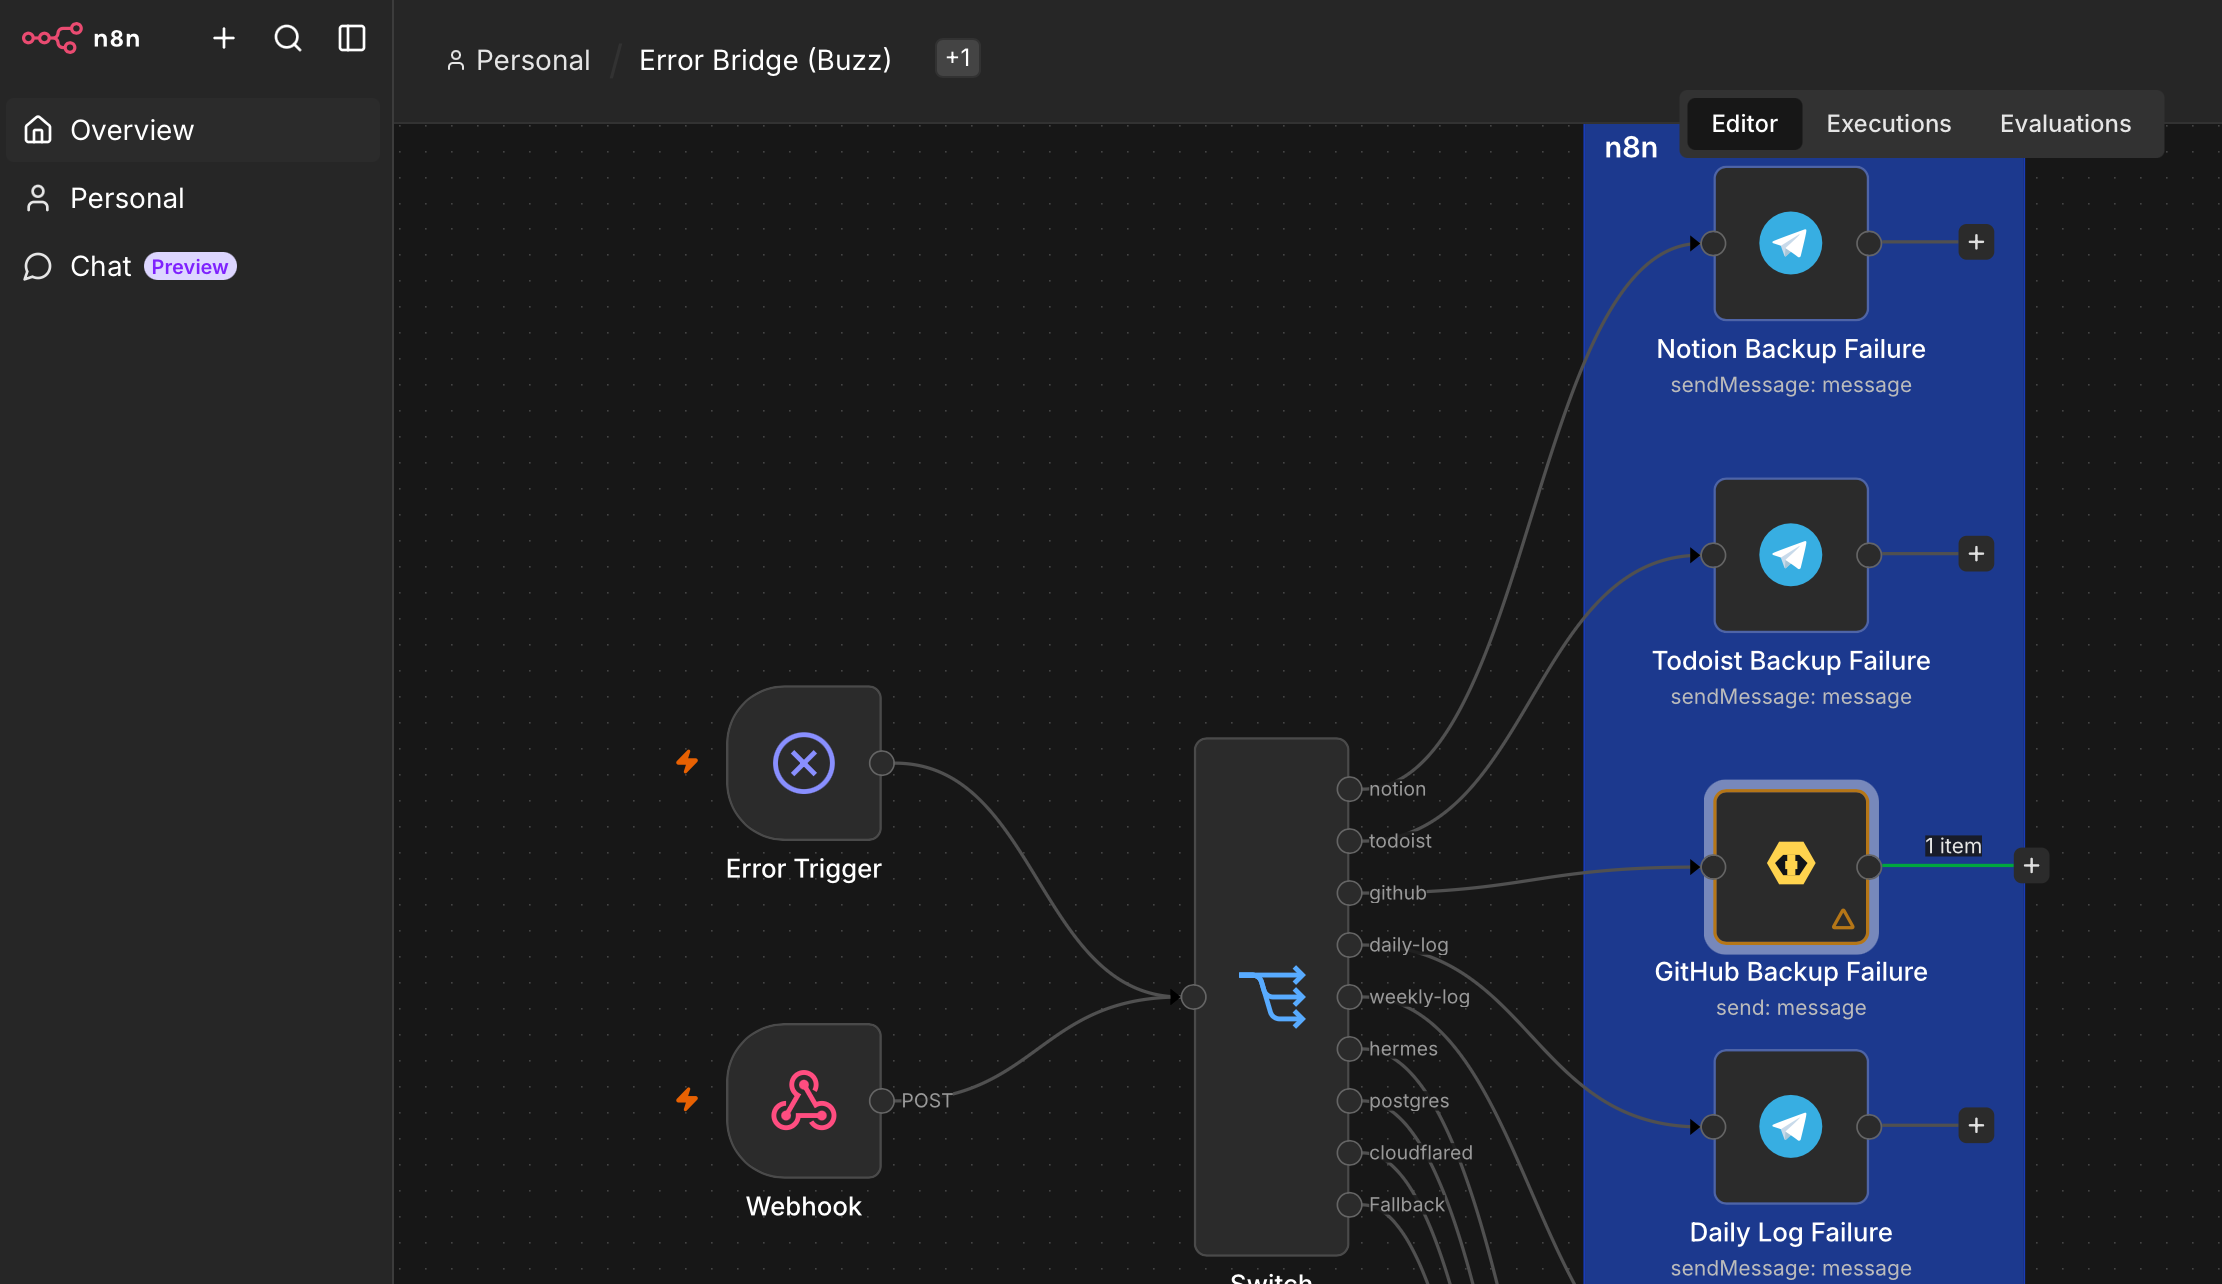
Task: Click the Switch hermes output connector
Action: pos(1350,1049)
